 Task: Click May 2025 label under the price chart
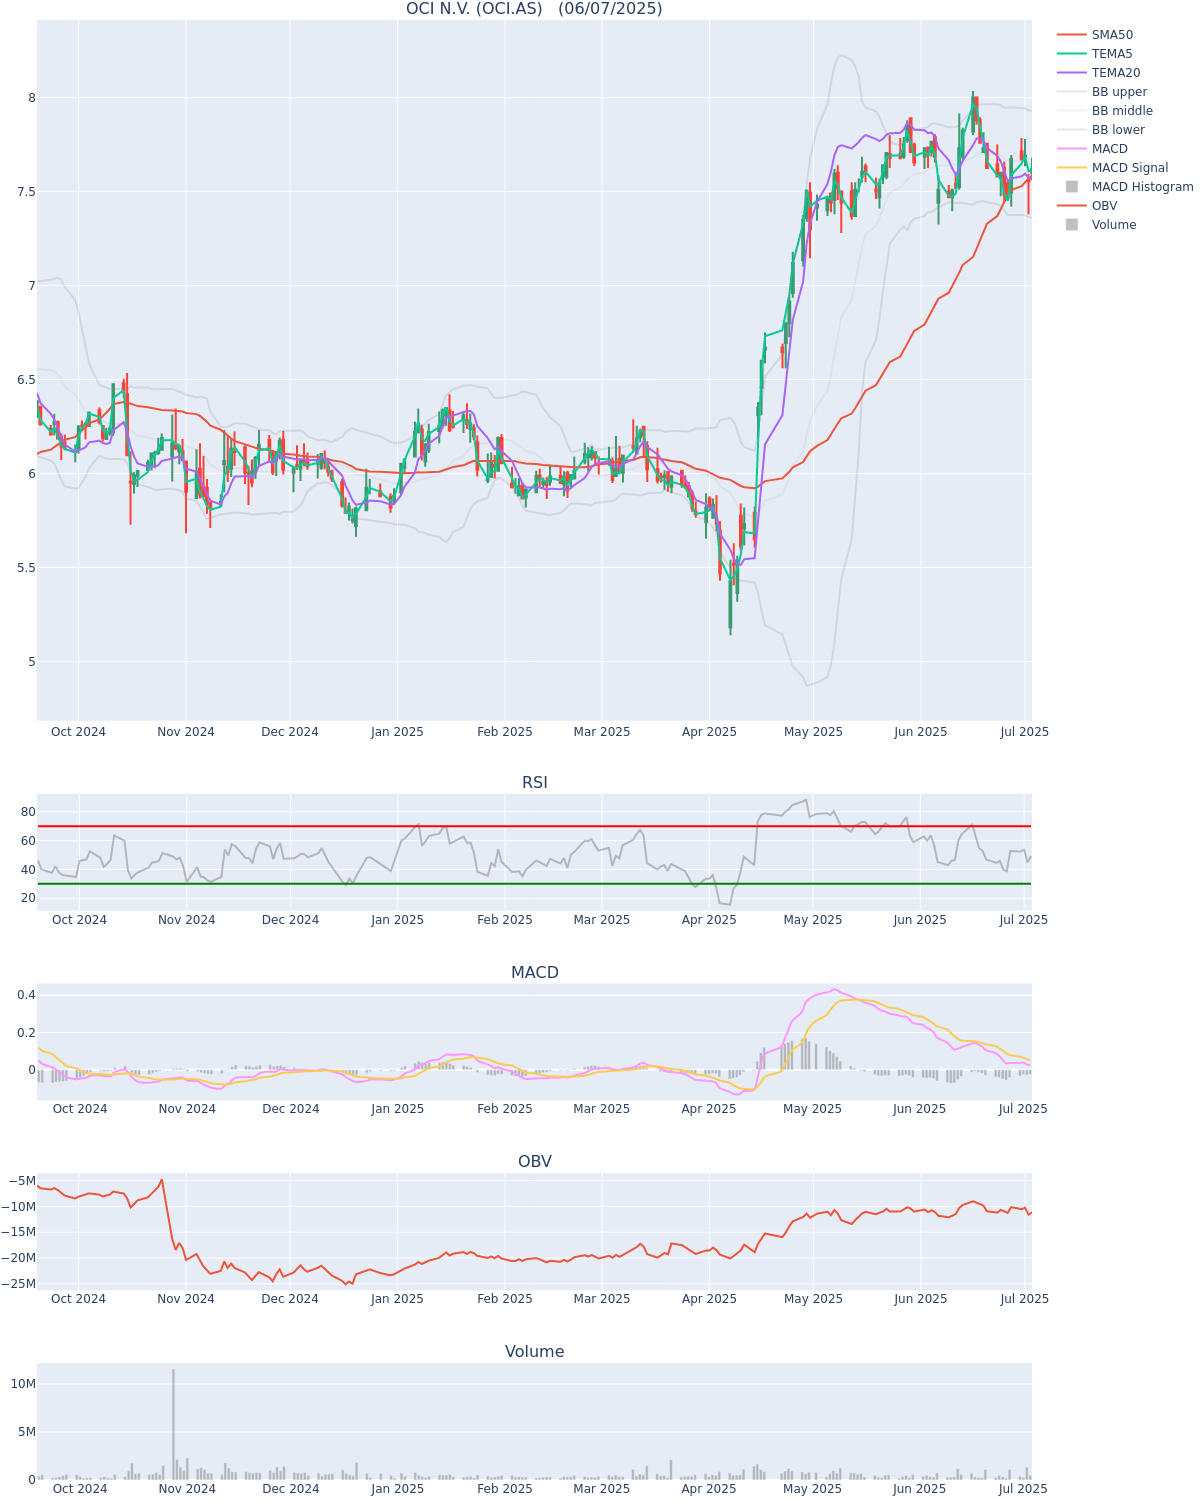click(813, 732)
